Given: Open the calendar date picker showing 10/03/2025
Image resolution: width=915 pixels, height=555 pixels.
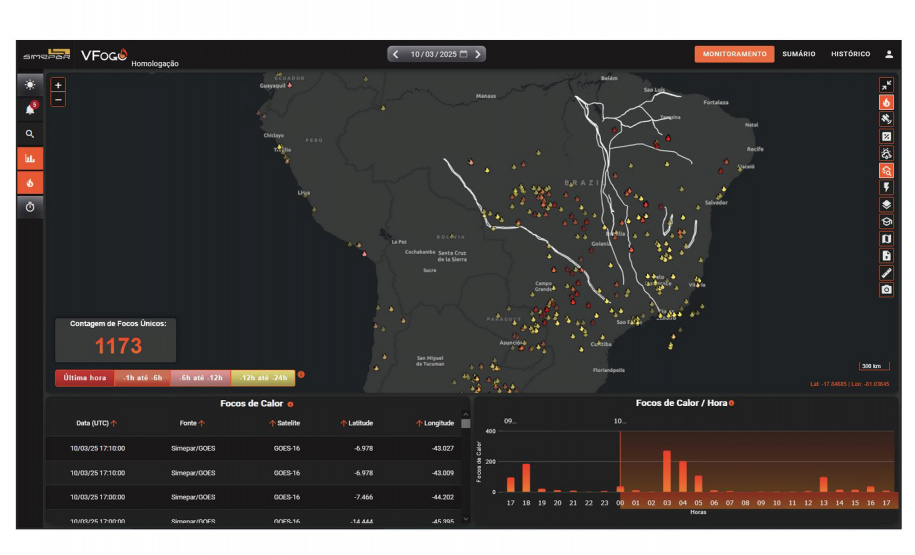Looking at the screenshot, I should 464,54.
